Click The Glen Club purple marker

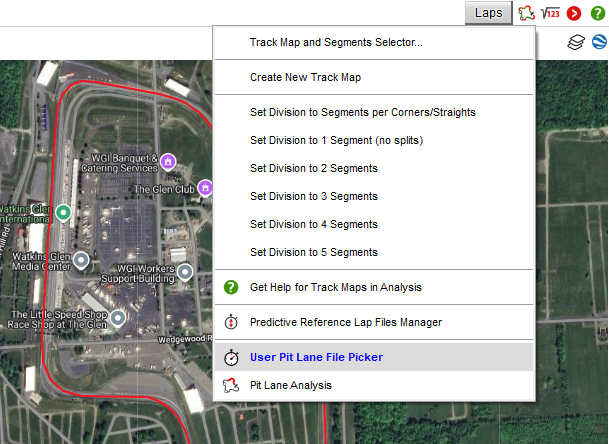click(x=205, y=187)
